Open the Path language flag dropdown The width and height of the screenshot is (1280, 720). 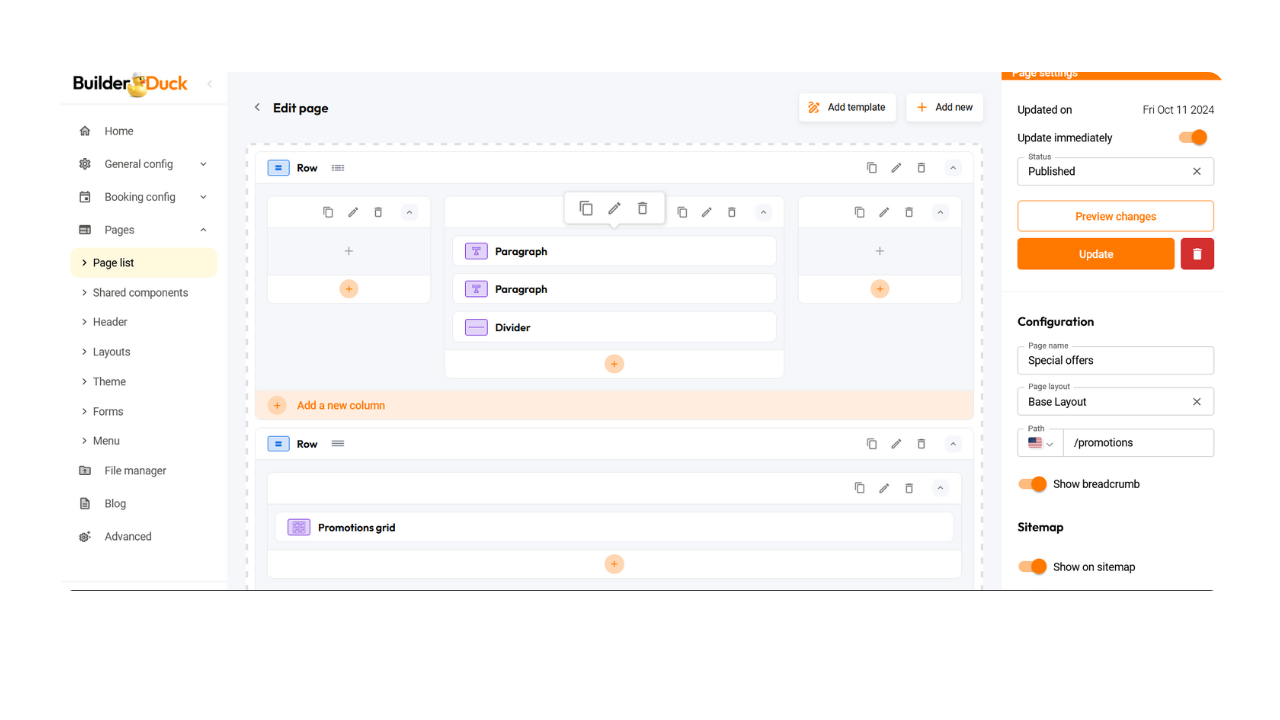click(1040, 443)
